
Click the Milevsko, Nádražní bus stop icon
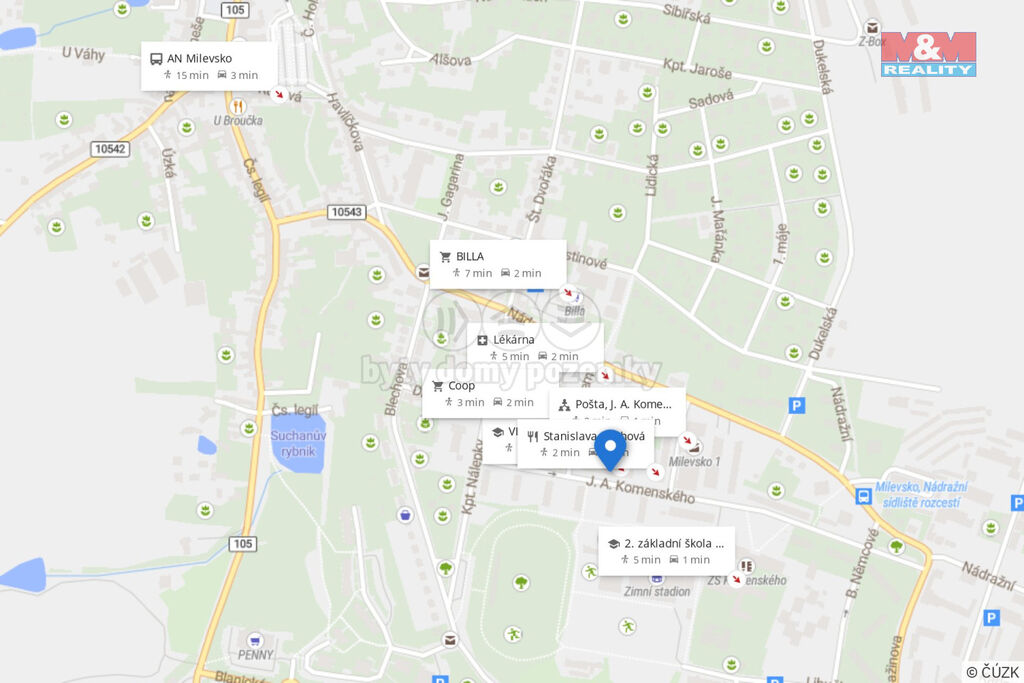click(863, 496)
